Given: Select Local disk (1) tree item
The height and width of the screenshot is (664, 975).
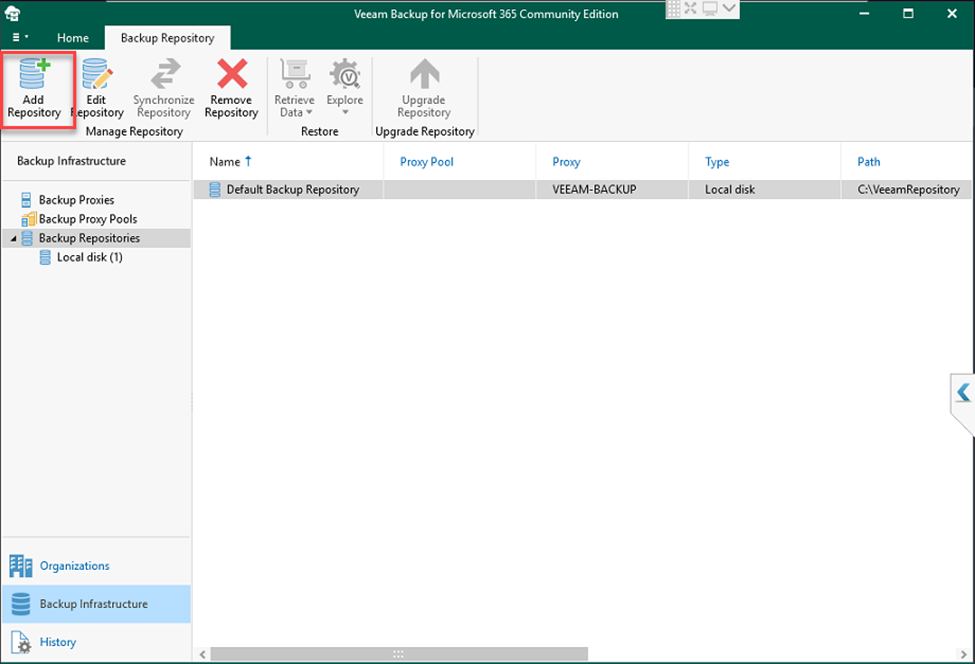Looking at the screenshot, I should [x=89, y=257].
